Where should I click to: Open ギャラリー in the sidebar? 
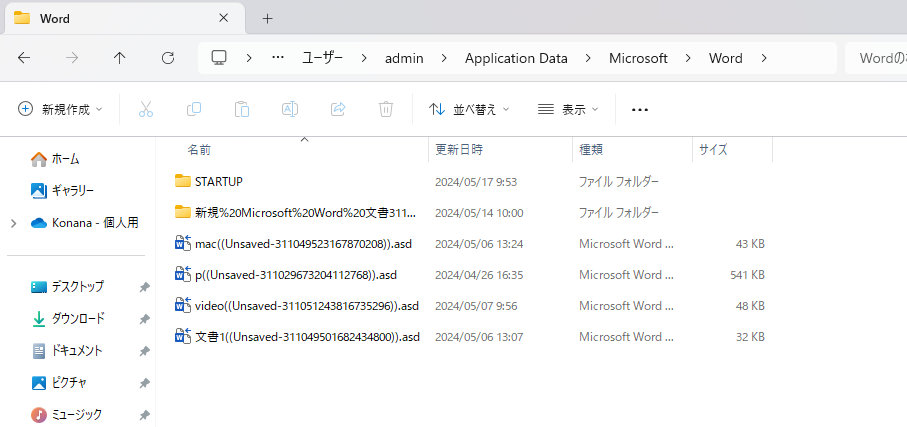[62, 190]
